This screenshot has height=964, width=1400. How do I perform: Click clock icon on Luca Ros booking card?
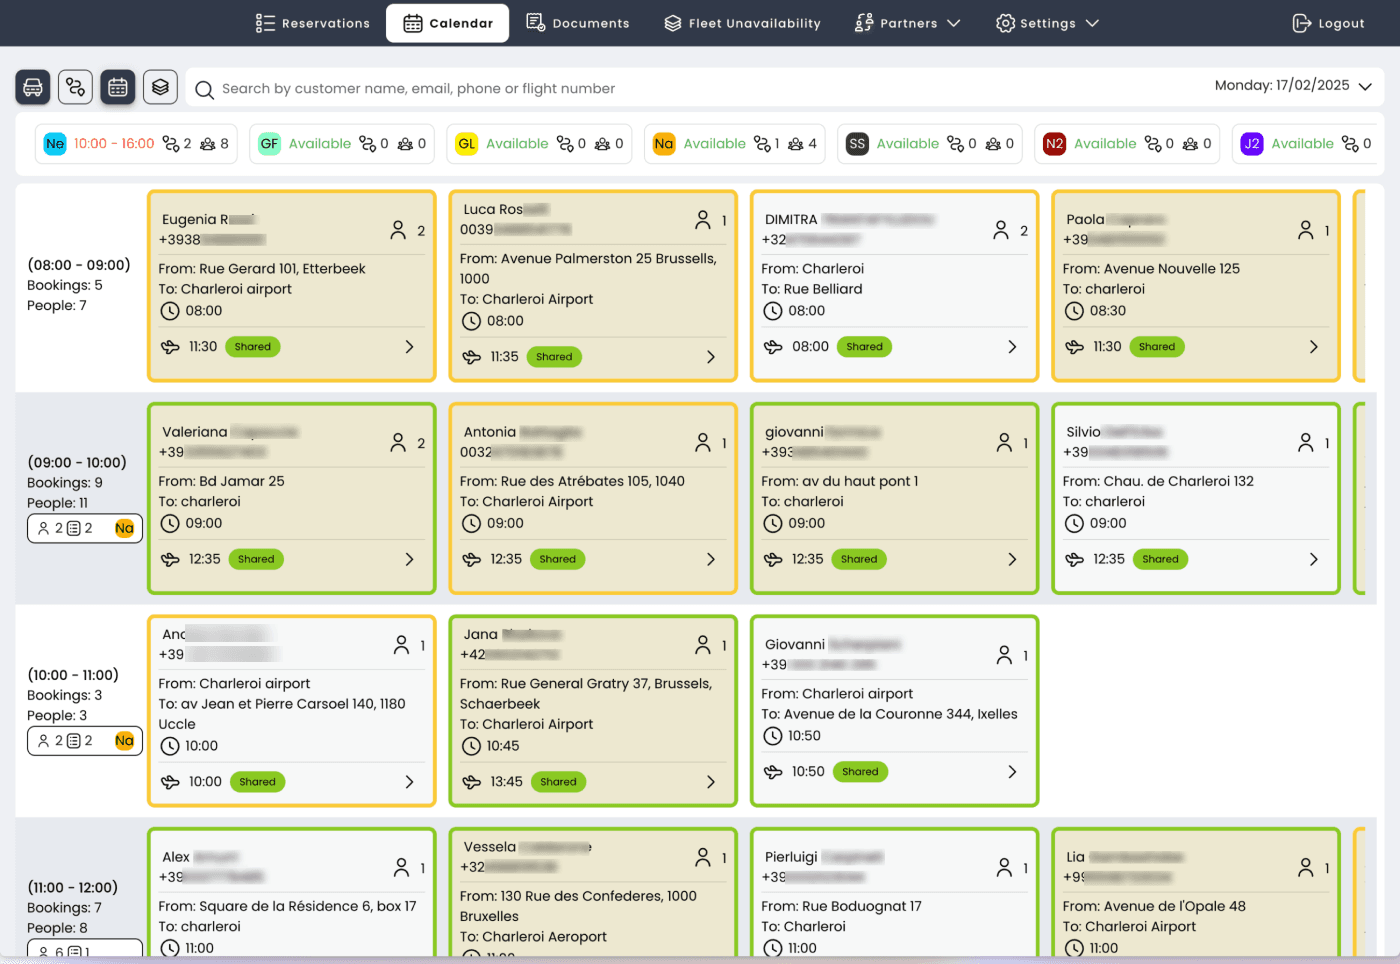pos(471,321)
